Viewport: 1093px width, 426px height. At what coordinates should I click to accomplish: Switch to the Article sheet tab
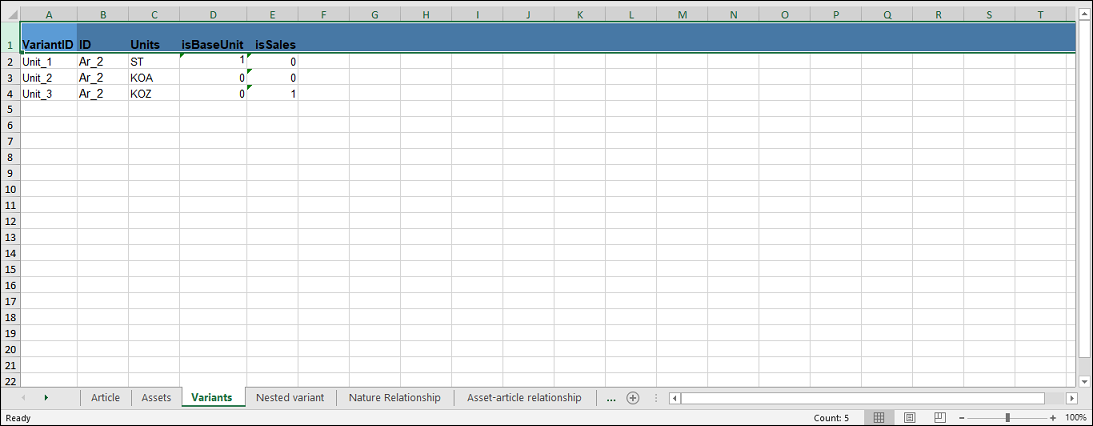(105, 397)
